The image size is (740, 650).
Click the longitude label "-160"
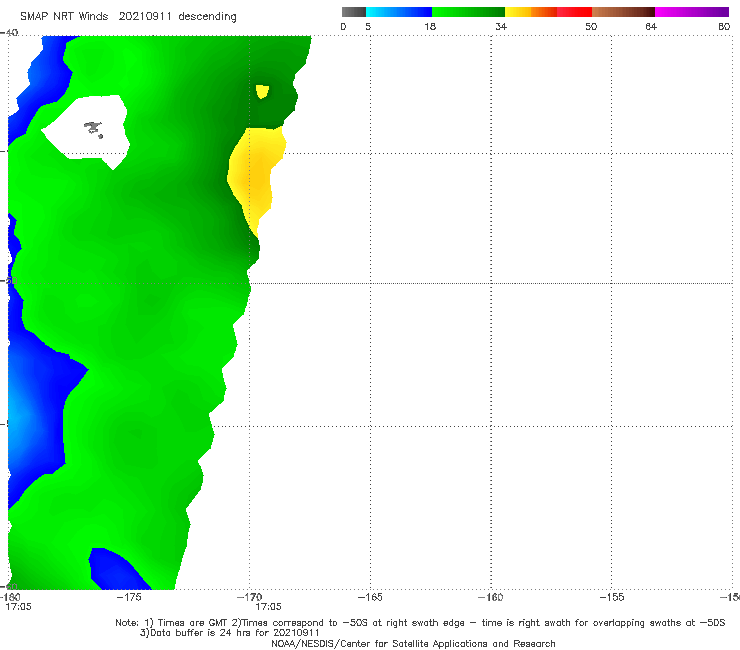pyautogui.click(x=491, y=597)
